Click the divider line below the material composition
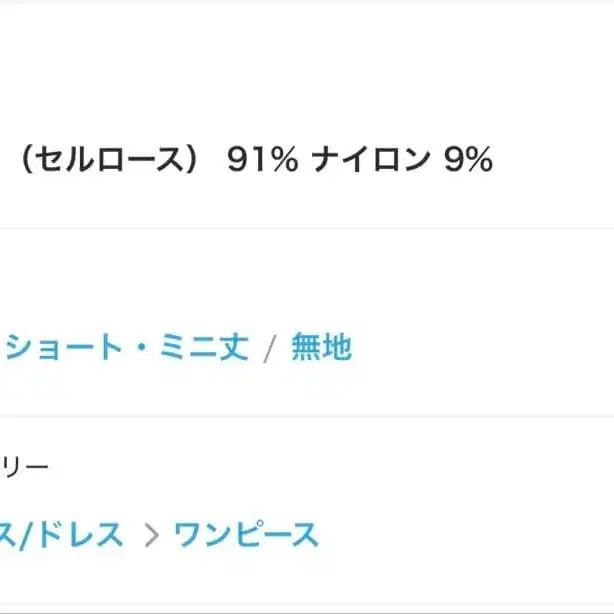 [307, 229]
